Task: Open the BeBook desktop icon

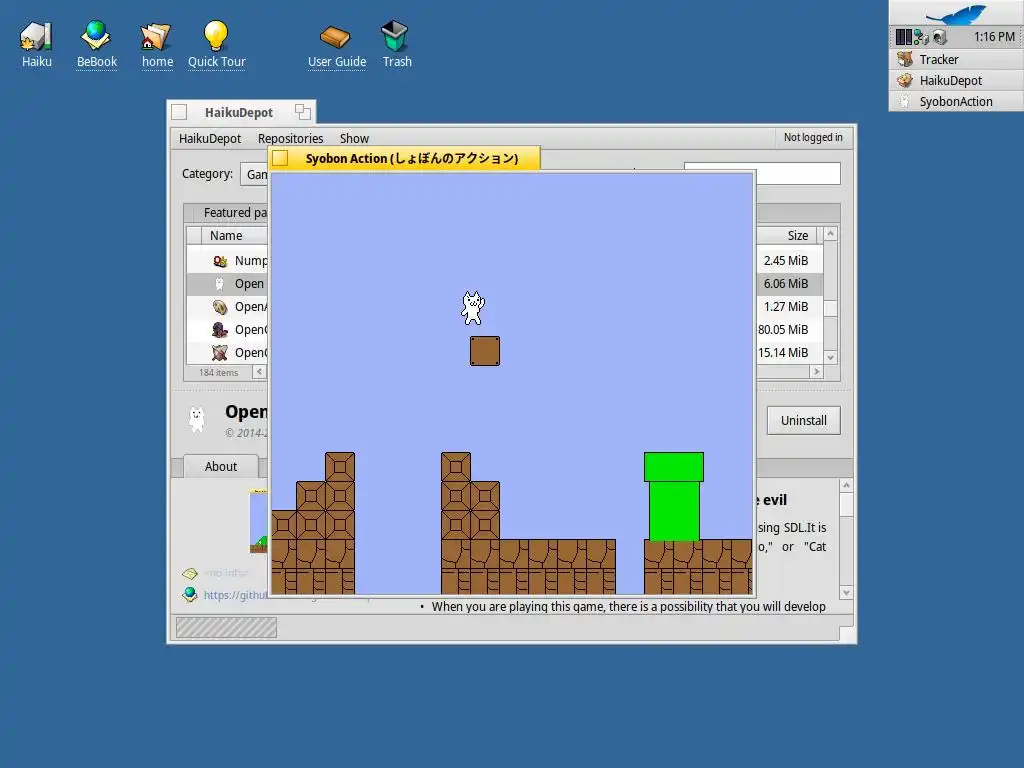Action: point(97,44)
